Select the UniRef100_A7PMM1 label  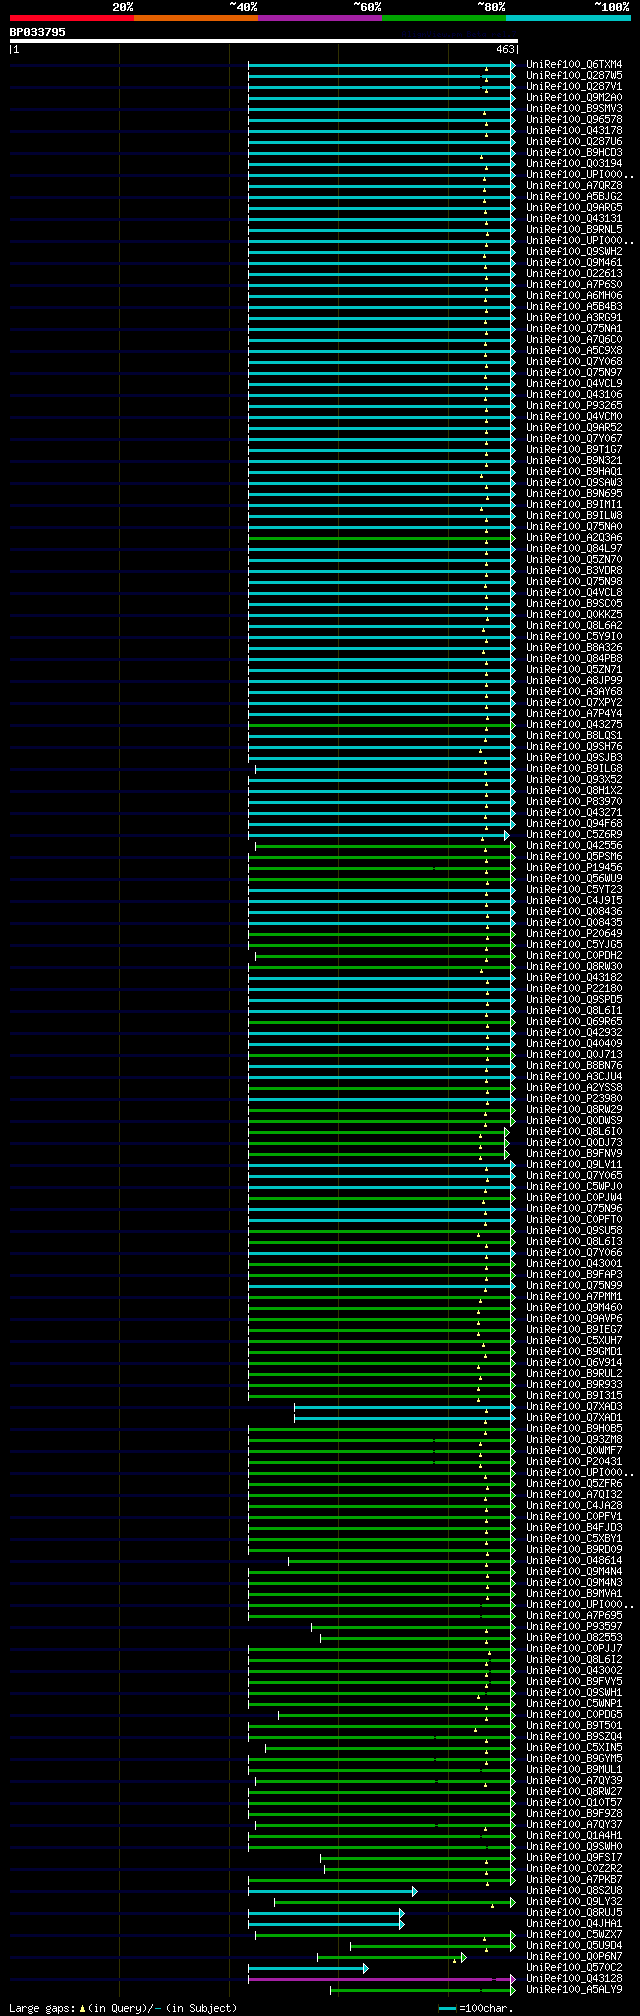pyautogui.click(x=574, y=1296)
